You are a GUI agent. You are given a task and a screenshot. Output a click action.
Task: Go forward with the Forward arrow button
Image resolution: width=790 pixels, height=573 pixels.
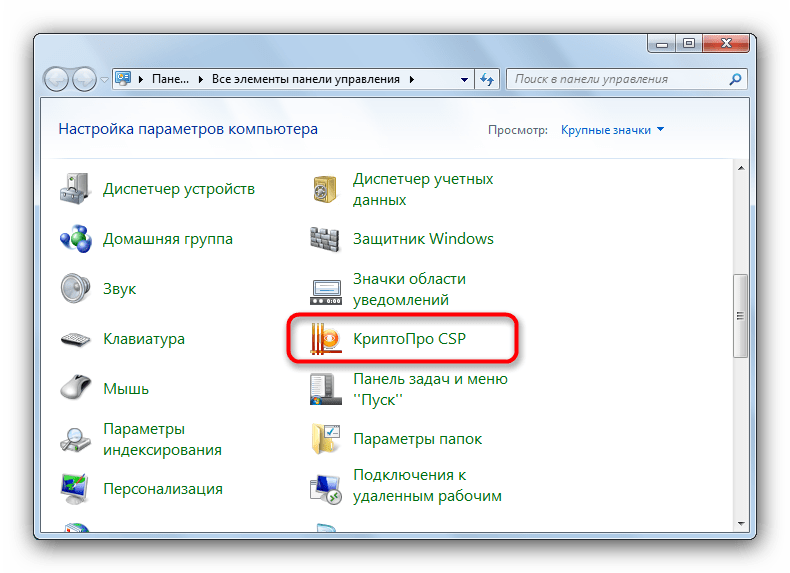(84, 80)
